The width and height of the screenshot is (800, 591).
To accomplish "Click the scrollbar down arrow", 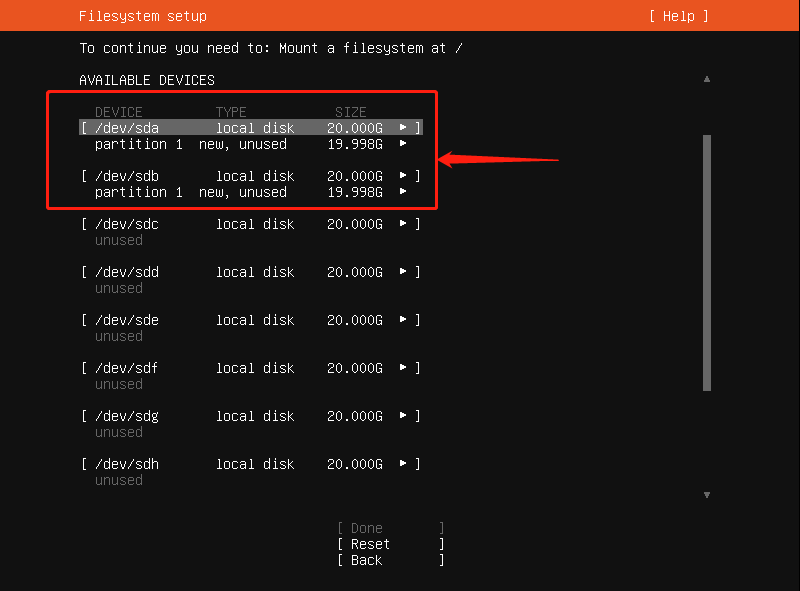I will coord(707,494).
